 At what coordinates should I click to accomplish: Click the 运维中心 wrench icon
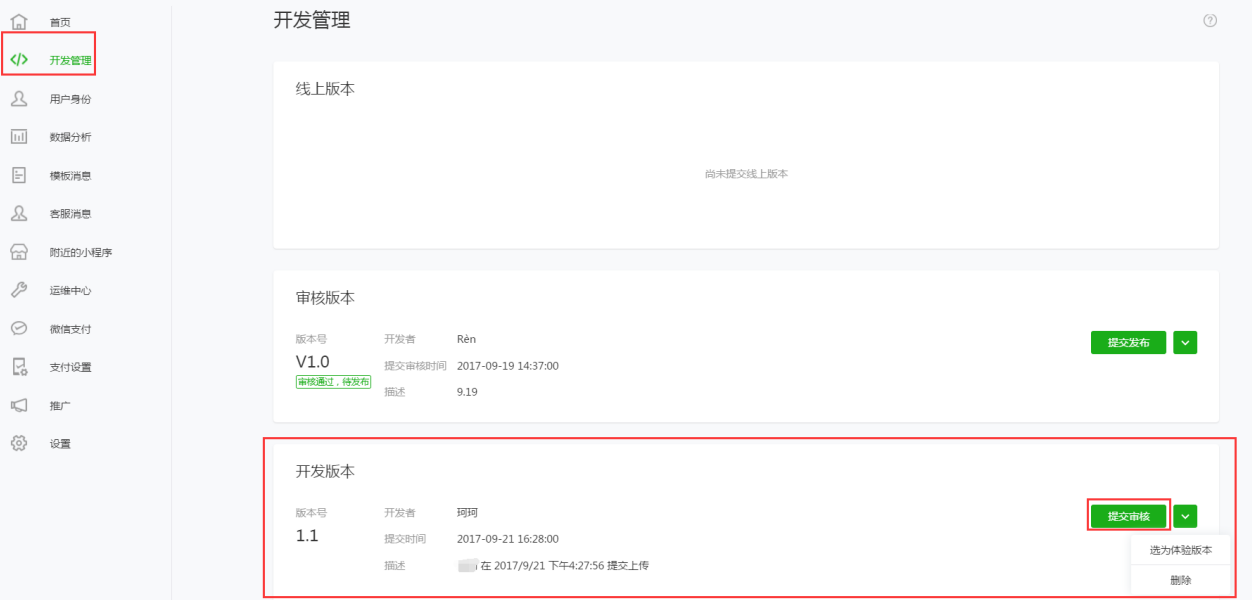18,290
